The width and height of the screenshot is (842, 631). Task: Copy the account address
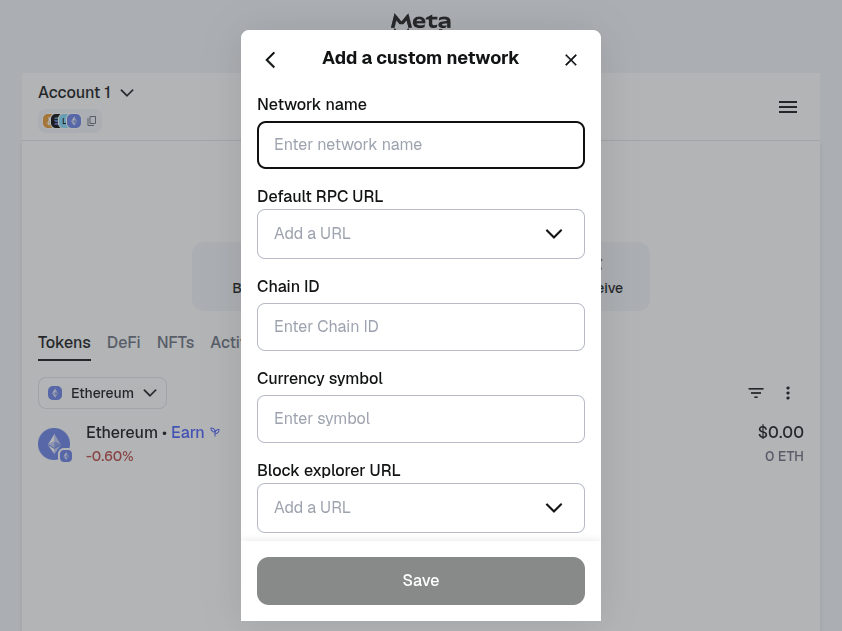[91, 120]
